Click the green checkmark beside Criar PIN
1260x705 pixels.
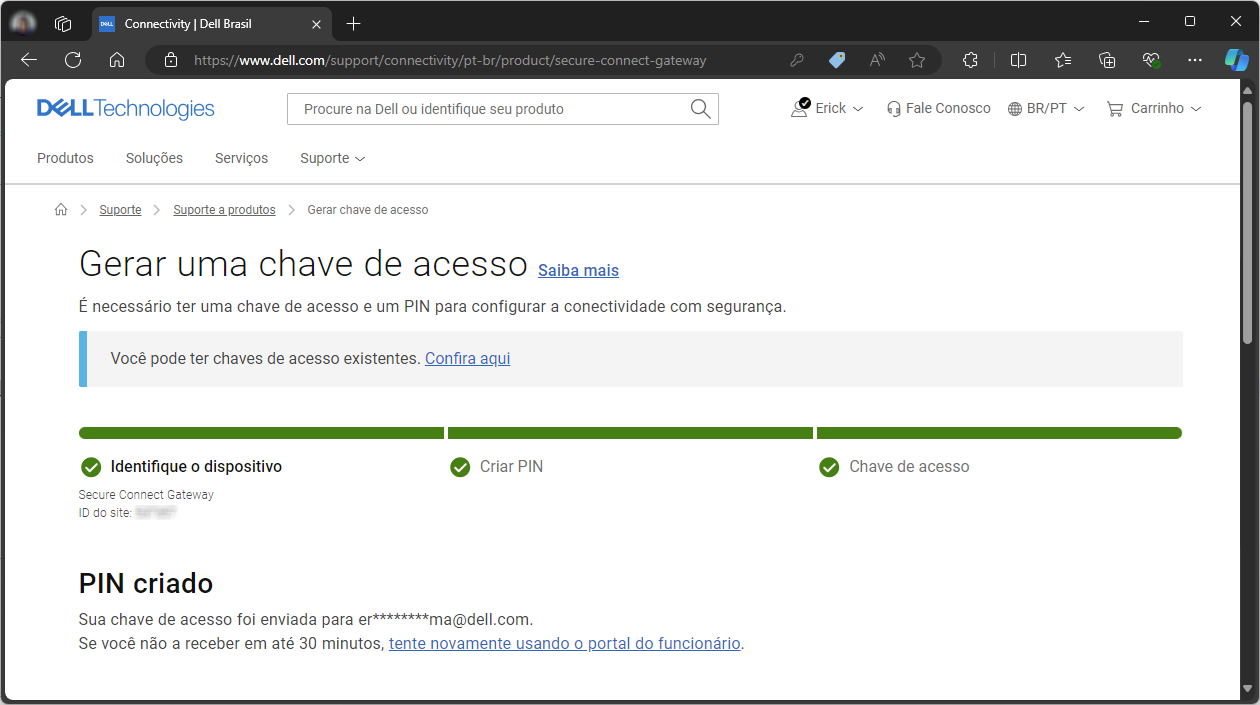(460, 466)
